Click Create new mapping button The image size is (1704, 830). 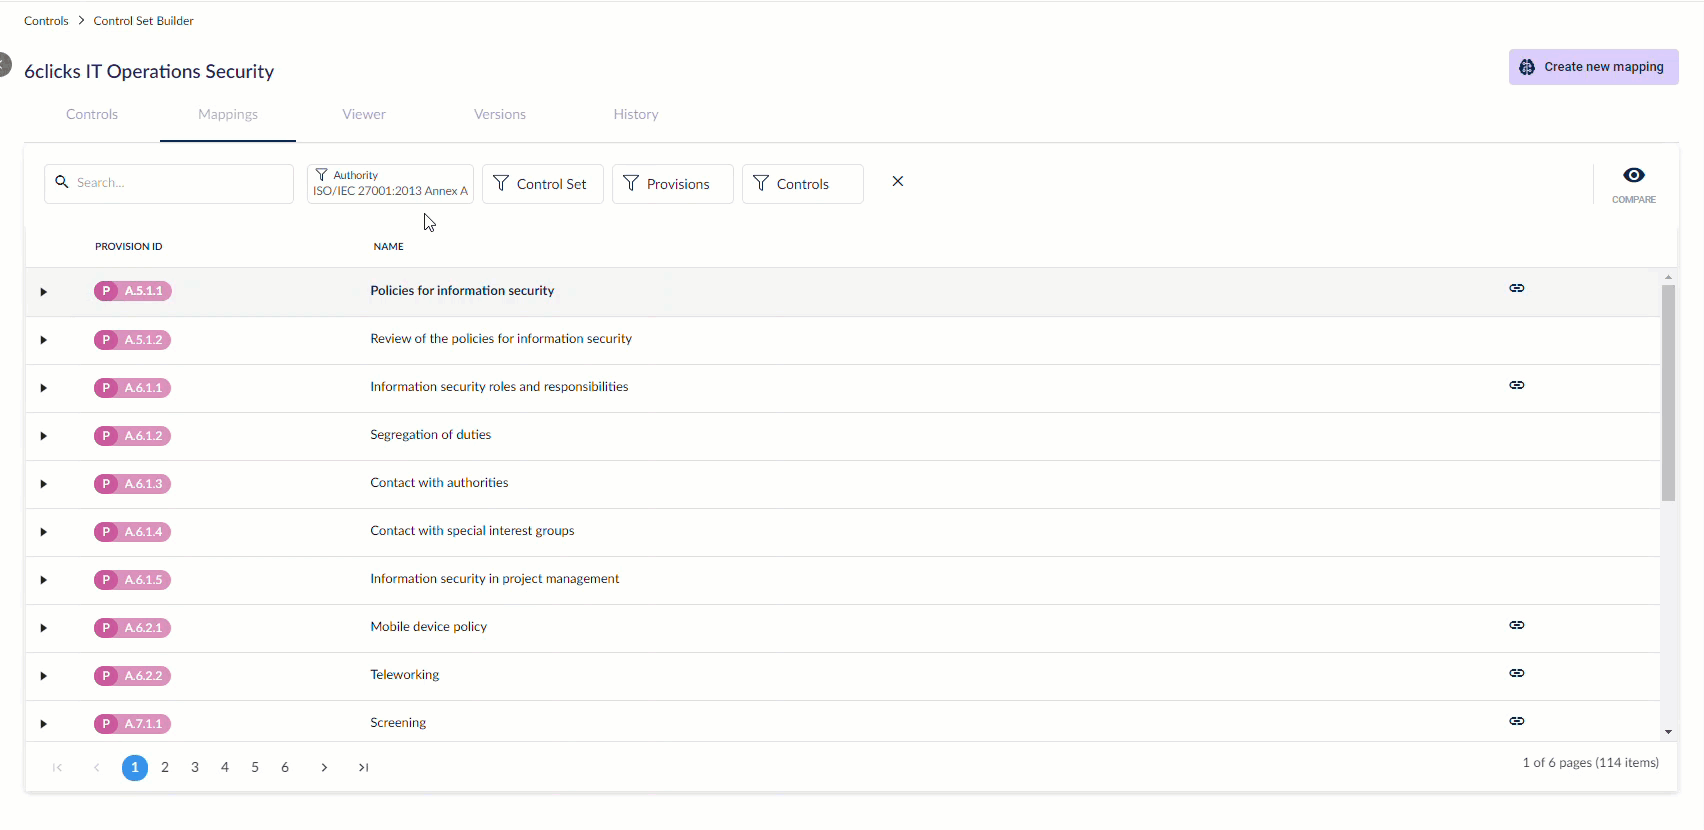point(1593,67)
